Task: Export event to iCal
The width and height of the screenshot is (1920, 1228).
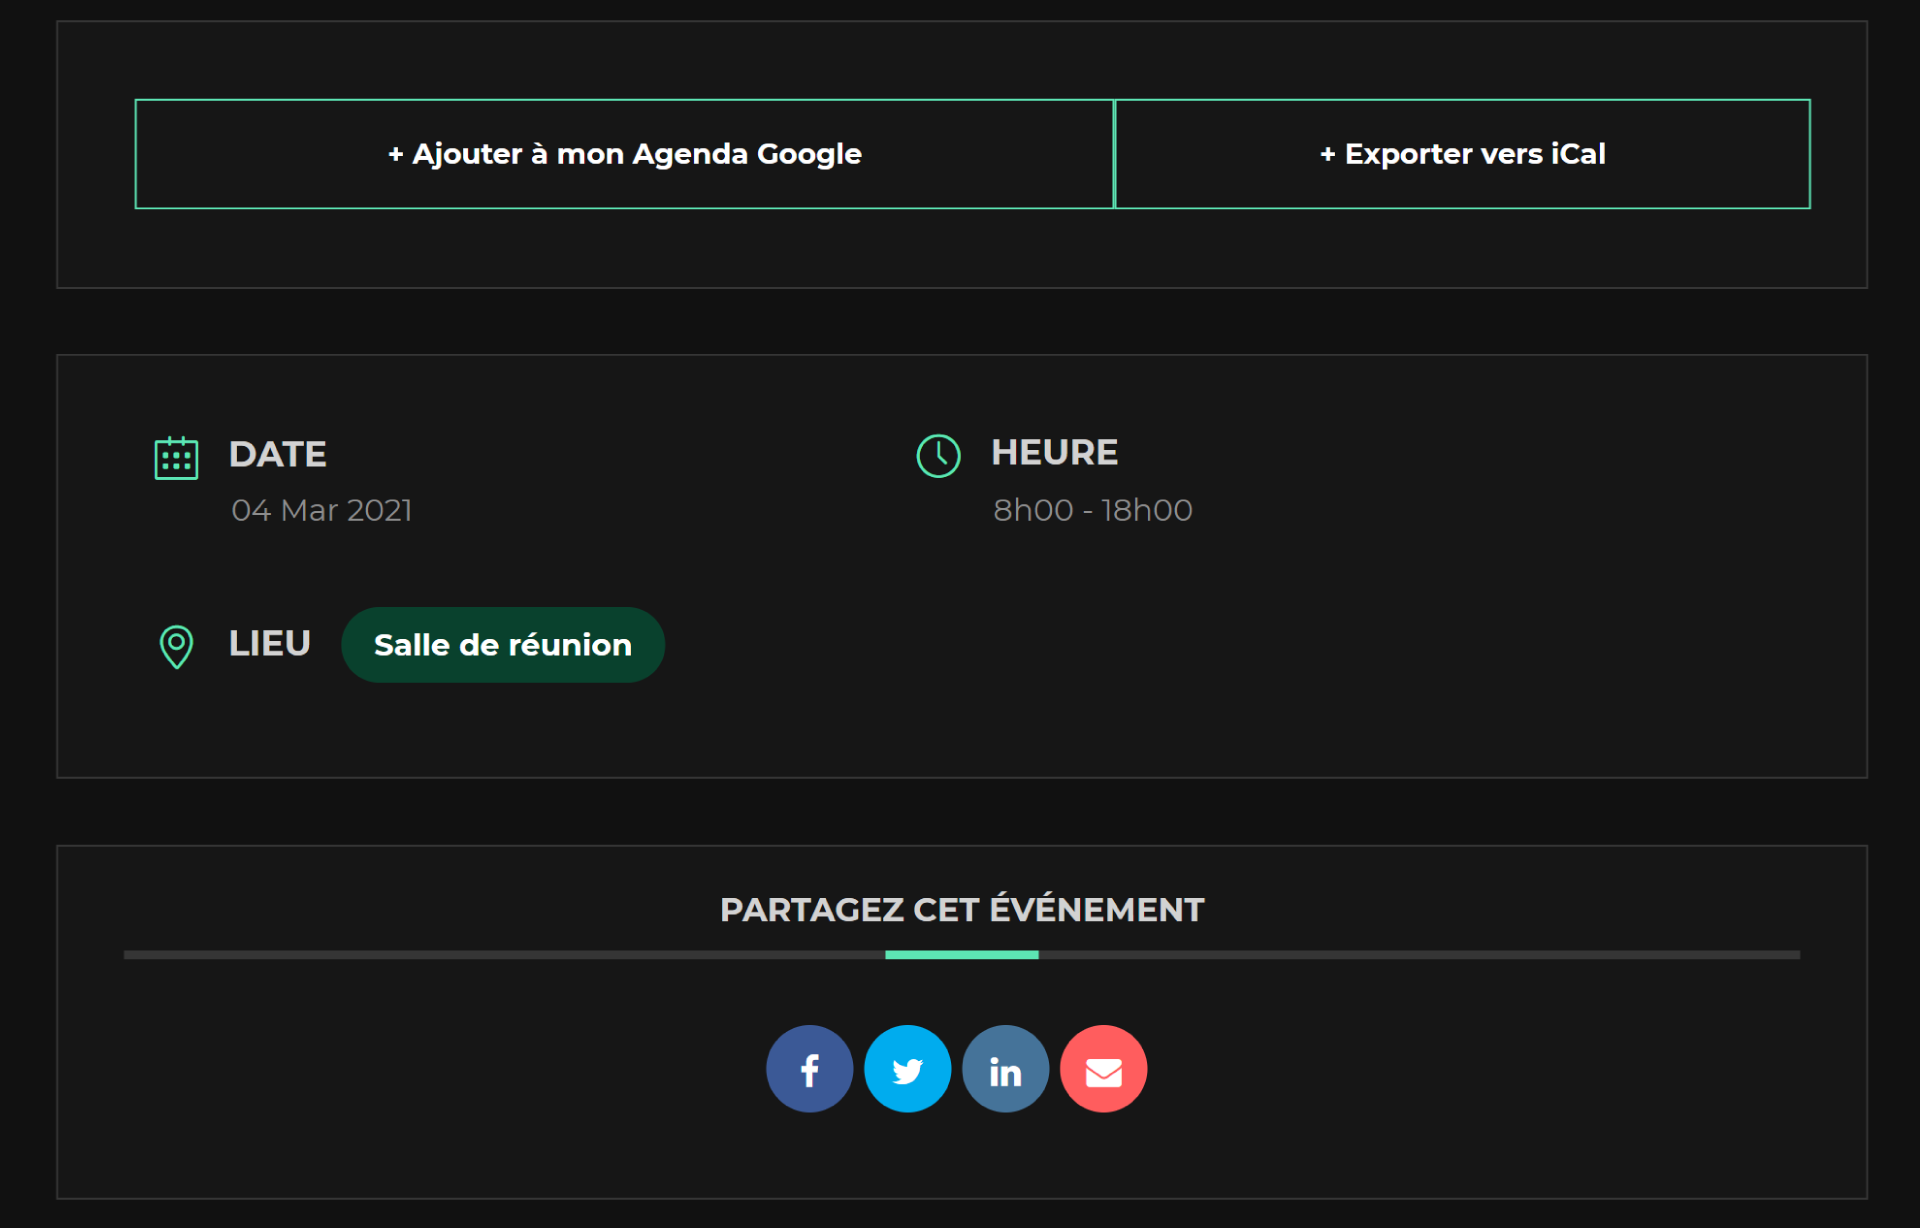Action: [x=1462, y=154]
